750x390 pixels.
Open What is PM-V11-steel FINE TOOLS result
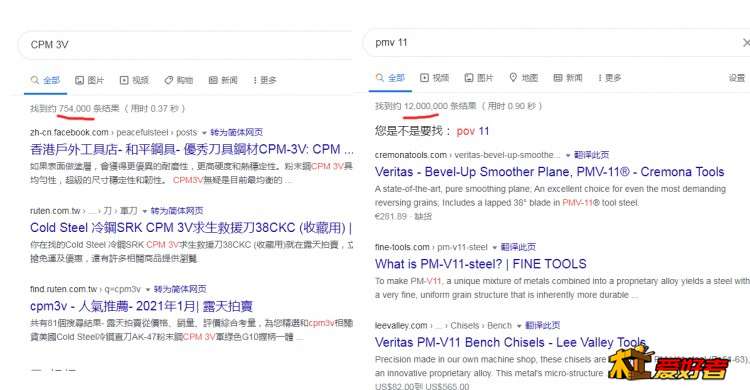[x=481, y=264]
